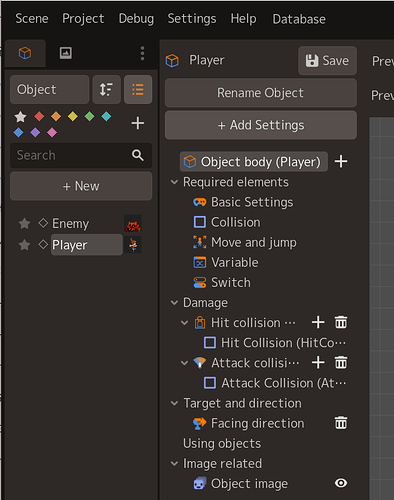Pick the green diamond color tag
The height and width of the screenshot is (500, 394).
(x=89, y=116)
